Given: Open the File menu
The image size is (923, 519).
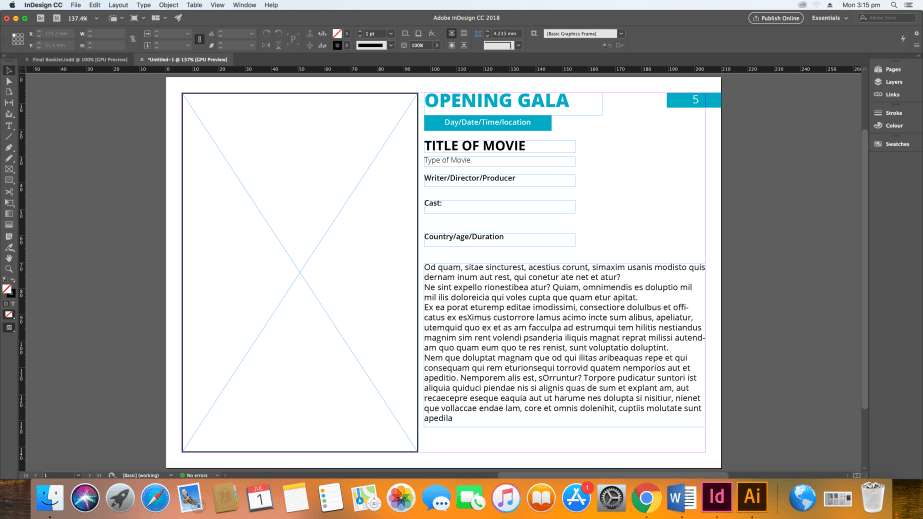Looking at the screenshot, I should coord(75,5).
